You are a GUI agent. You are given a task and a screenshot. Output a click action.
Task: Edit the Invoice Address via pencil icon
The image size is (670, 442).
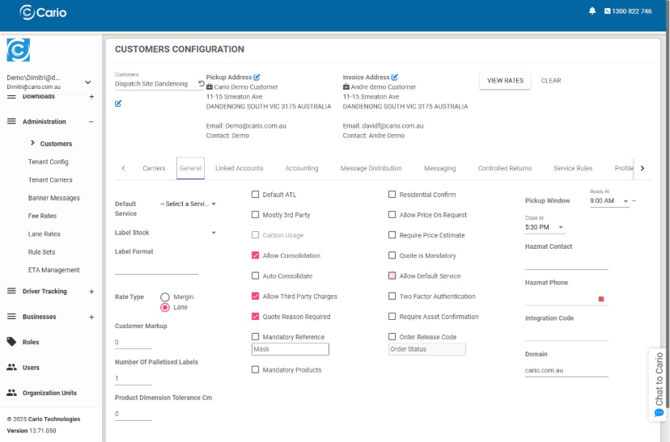click(x=395, y=77)
